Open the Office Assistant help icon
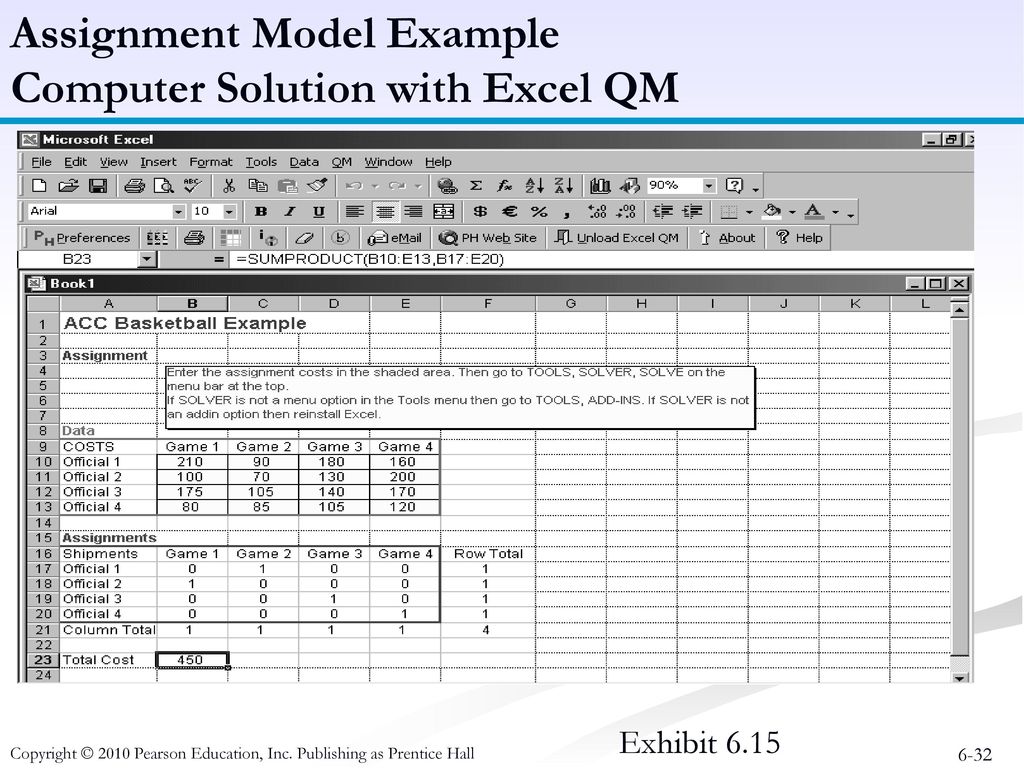1024x768 pixels. 735,186
